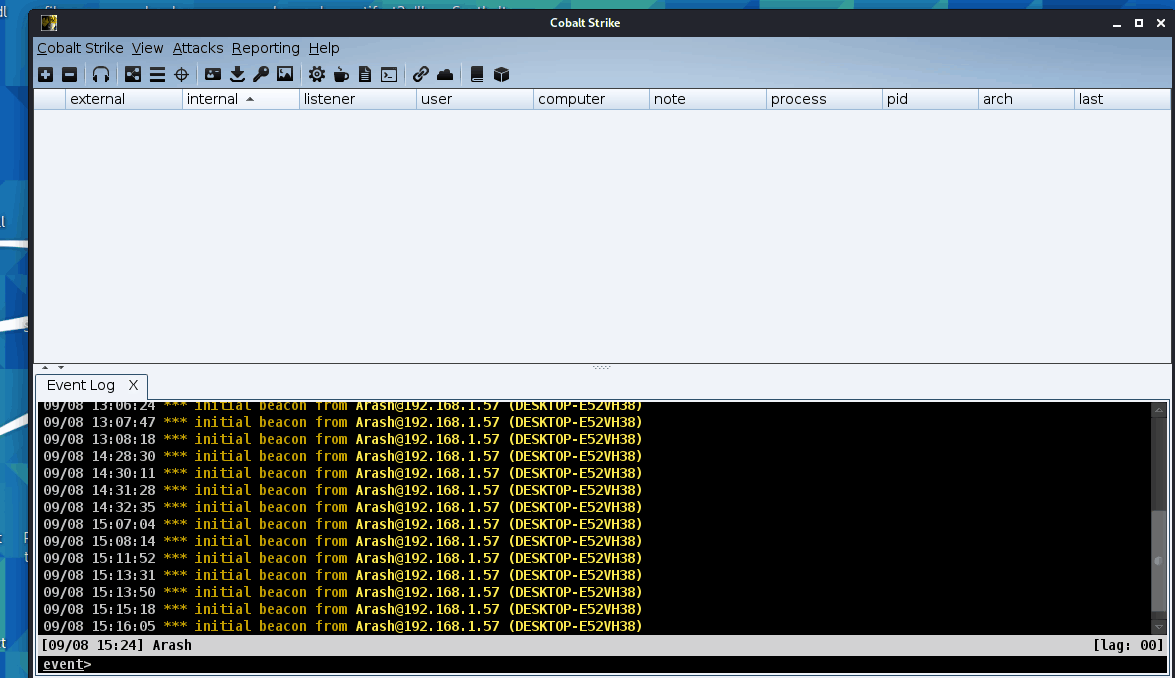Switch to Pivot Graph view icon

point(133,74)
